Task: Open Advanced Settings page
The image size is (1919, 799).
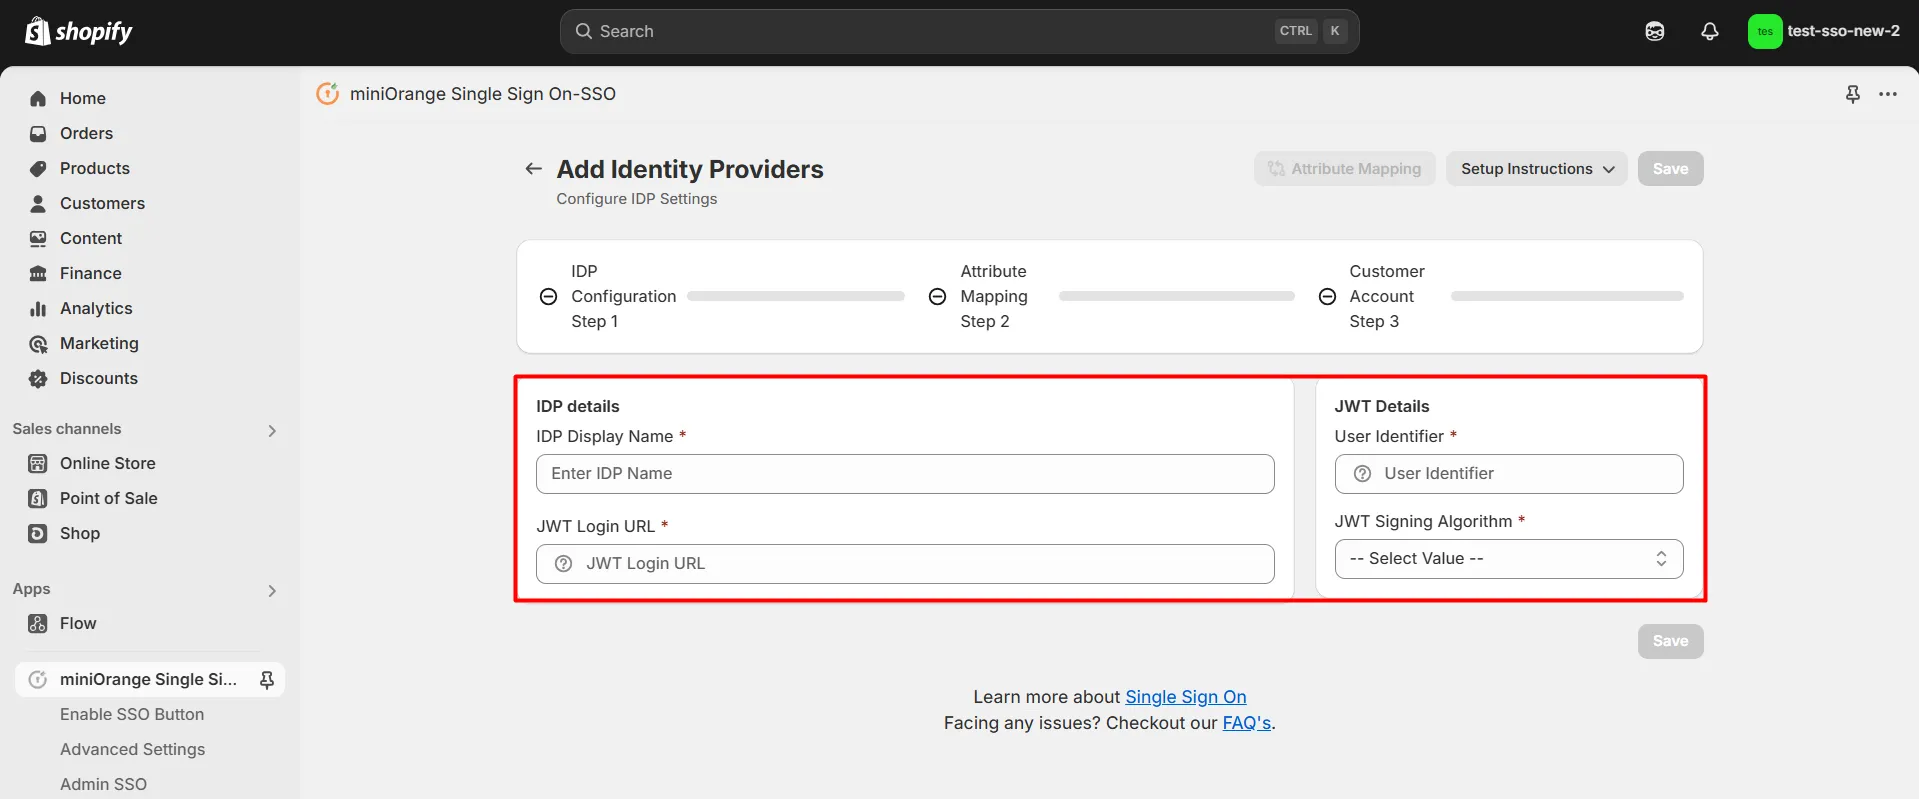Action: [132, 749]
